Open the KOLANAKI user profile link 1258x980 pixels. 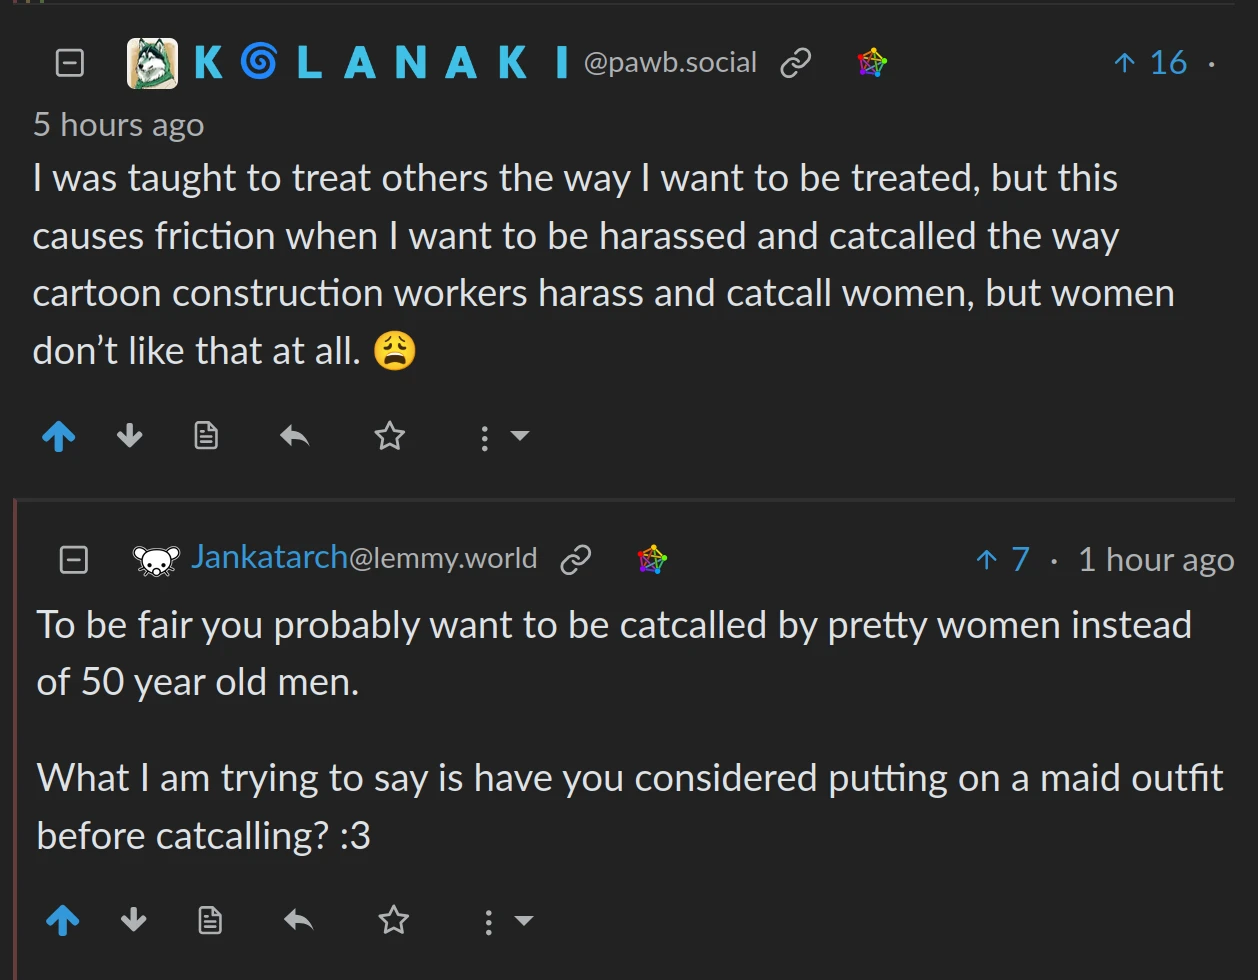tap(380, 63)
